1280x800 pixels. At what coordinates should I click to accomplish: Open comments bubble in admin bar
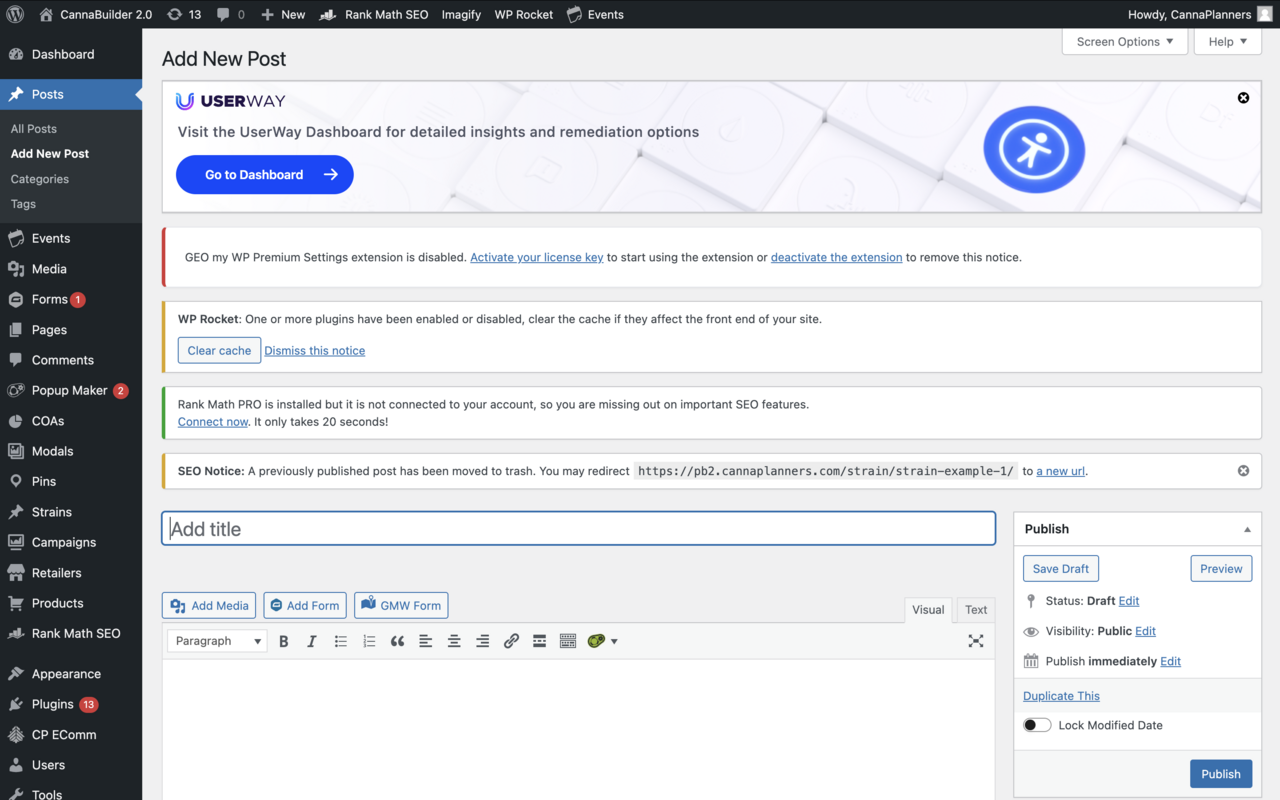(230, 14)
